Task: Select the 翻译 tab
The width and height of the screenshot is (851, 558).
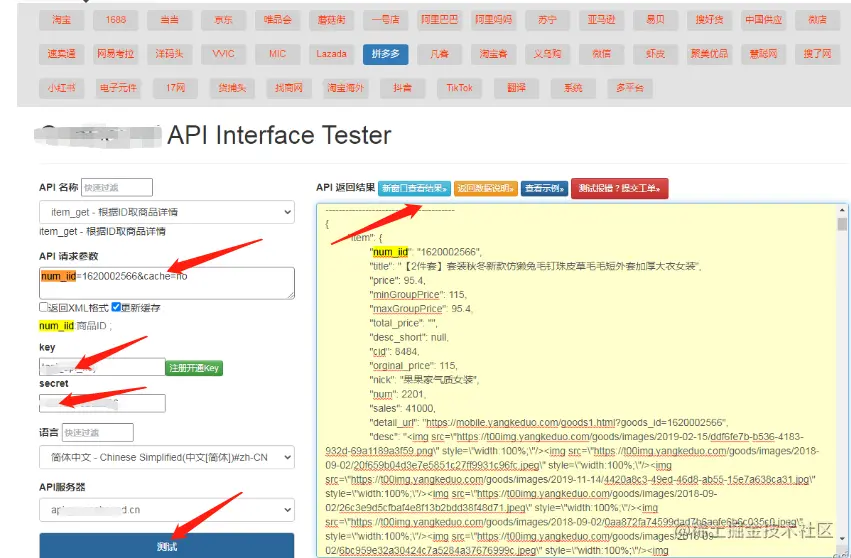Action: 516,88
